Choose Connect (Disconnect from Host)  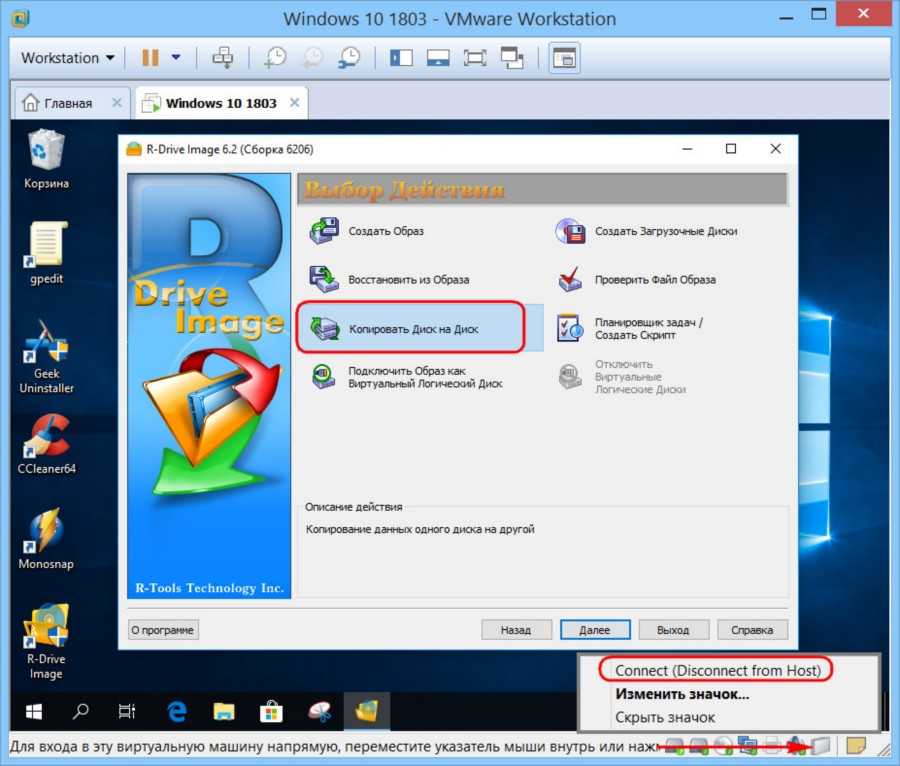pyautogui.click(x=717, y=670)
